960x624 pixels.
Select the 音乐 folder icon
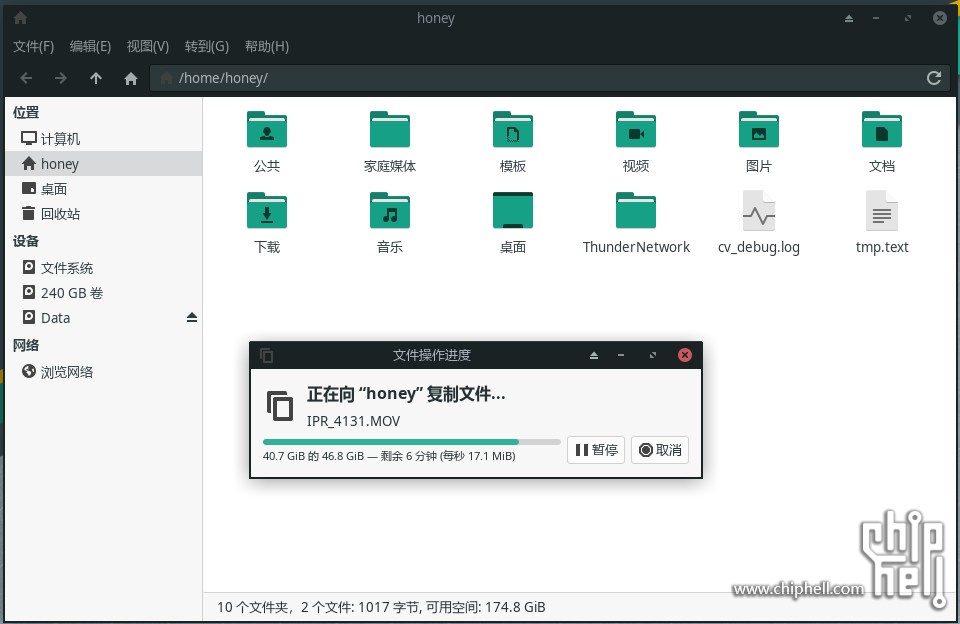(x=390, y=210)
